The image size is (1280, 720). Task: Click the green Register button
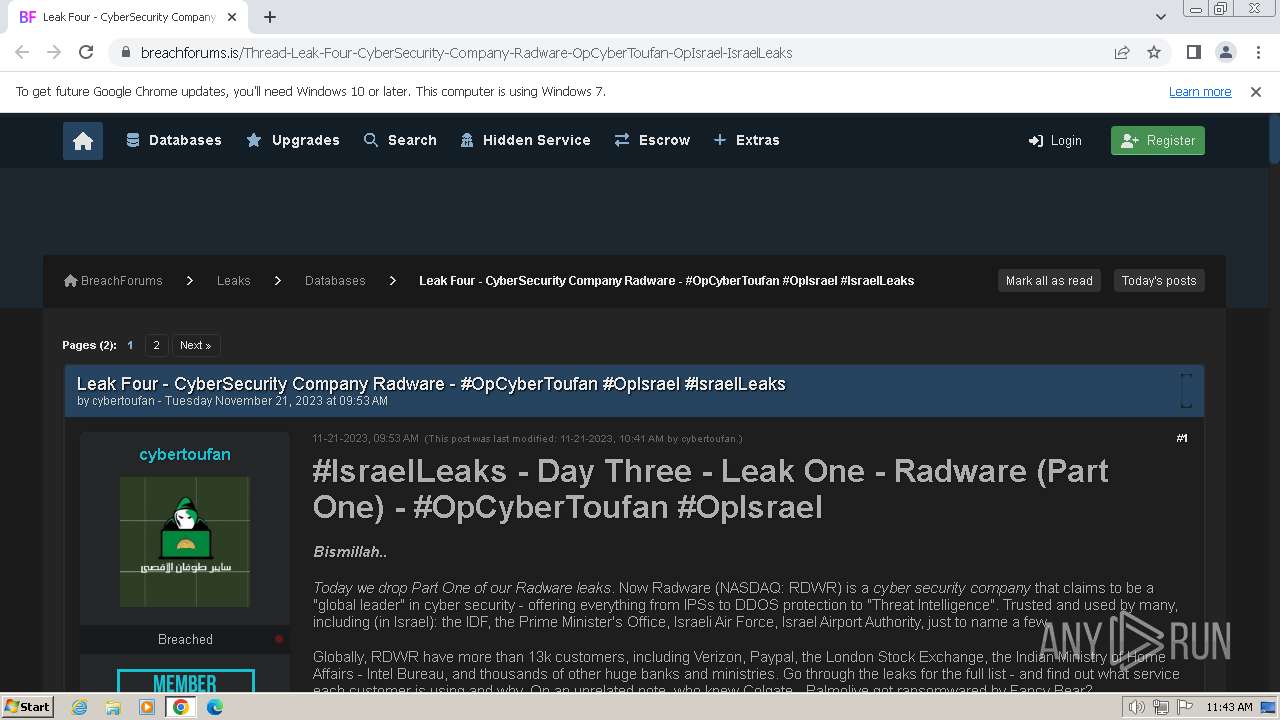(x=1158, y=141)
